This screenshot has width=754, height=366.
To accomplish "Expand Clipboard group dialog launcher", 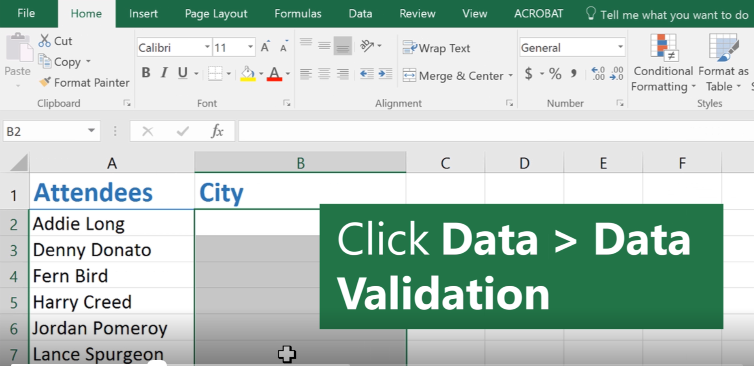I will click(x=127, y=103).
